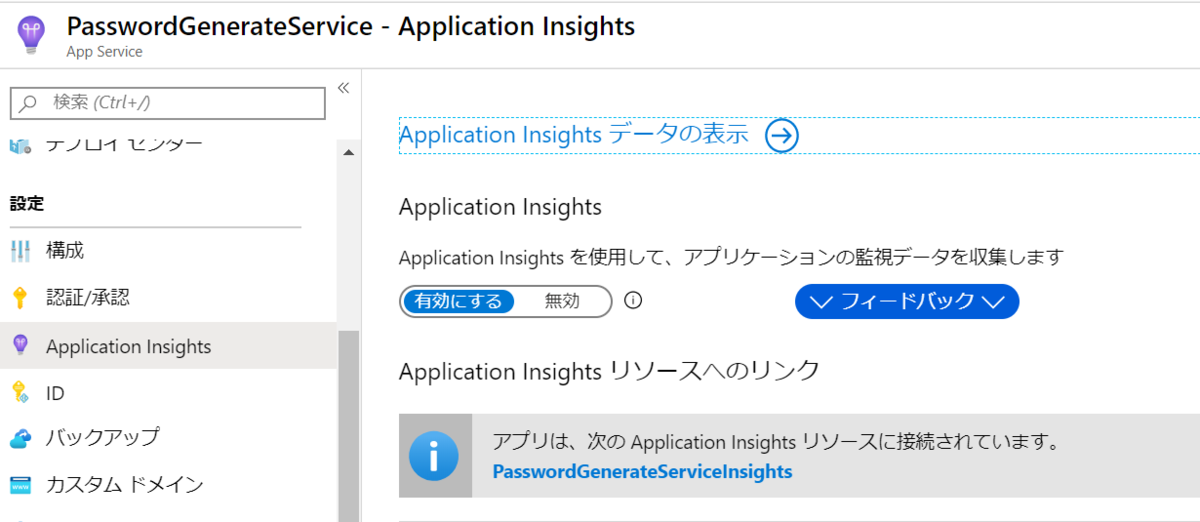
Task: Click the 認証/承認 key icon
Action: [20, 298]
